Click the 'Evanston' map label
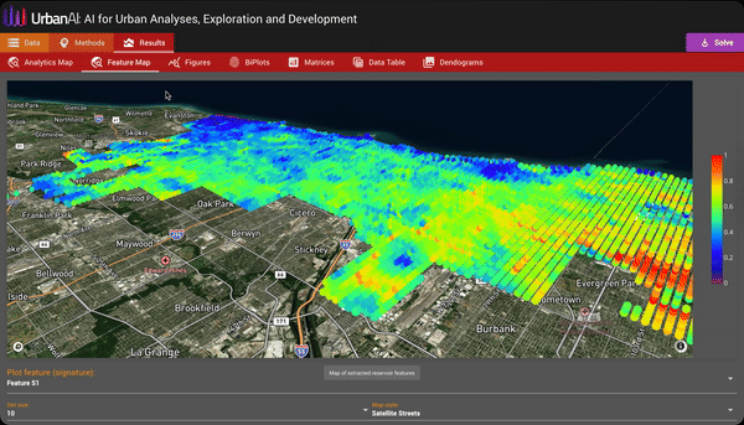The image size is (744, 425). click(x=178, y=115)
